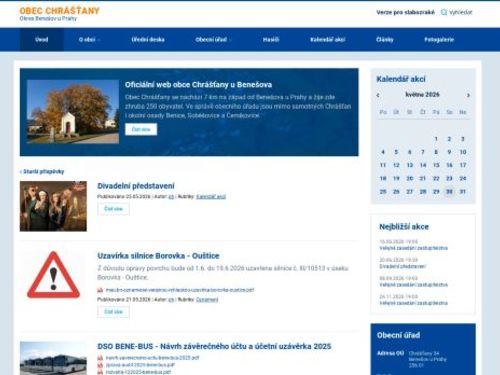
Task: Switch to Verze pro slabozraké
Action: [x=405, y=12]
